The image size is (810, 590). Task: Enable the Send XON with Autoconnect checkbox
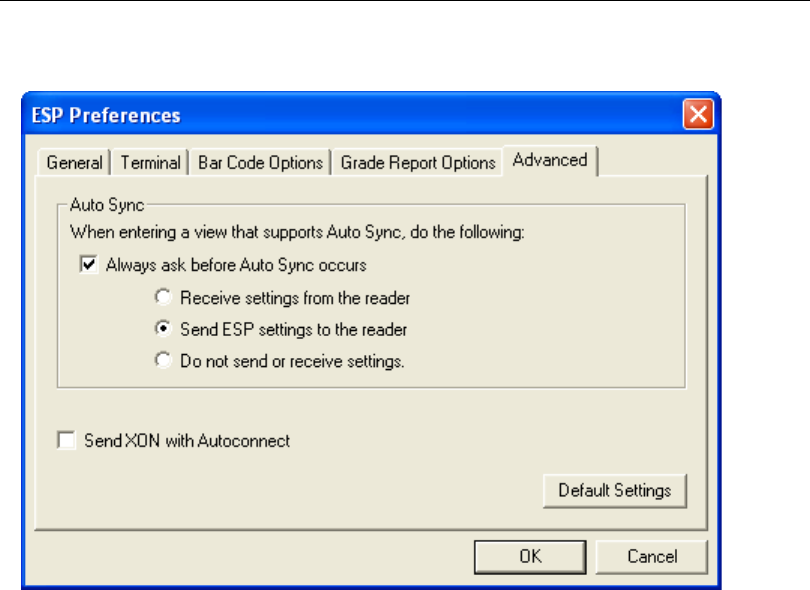(x=67, y=440)
